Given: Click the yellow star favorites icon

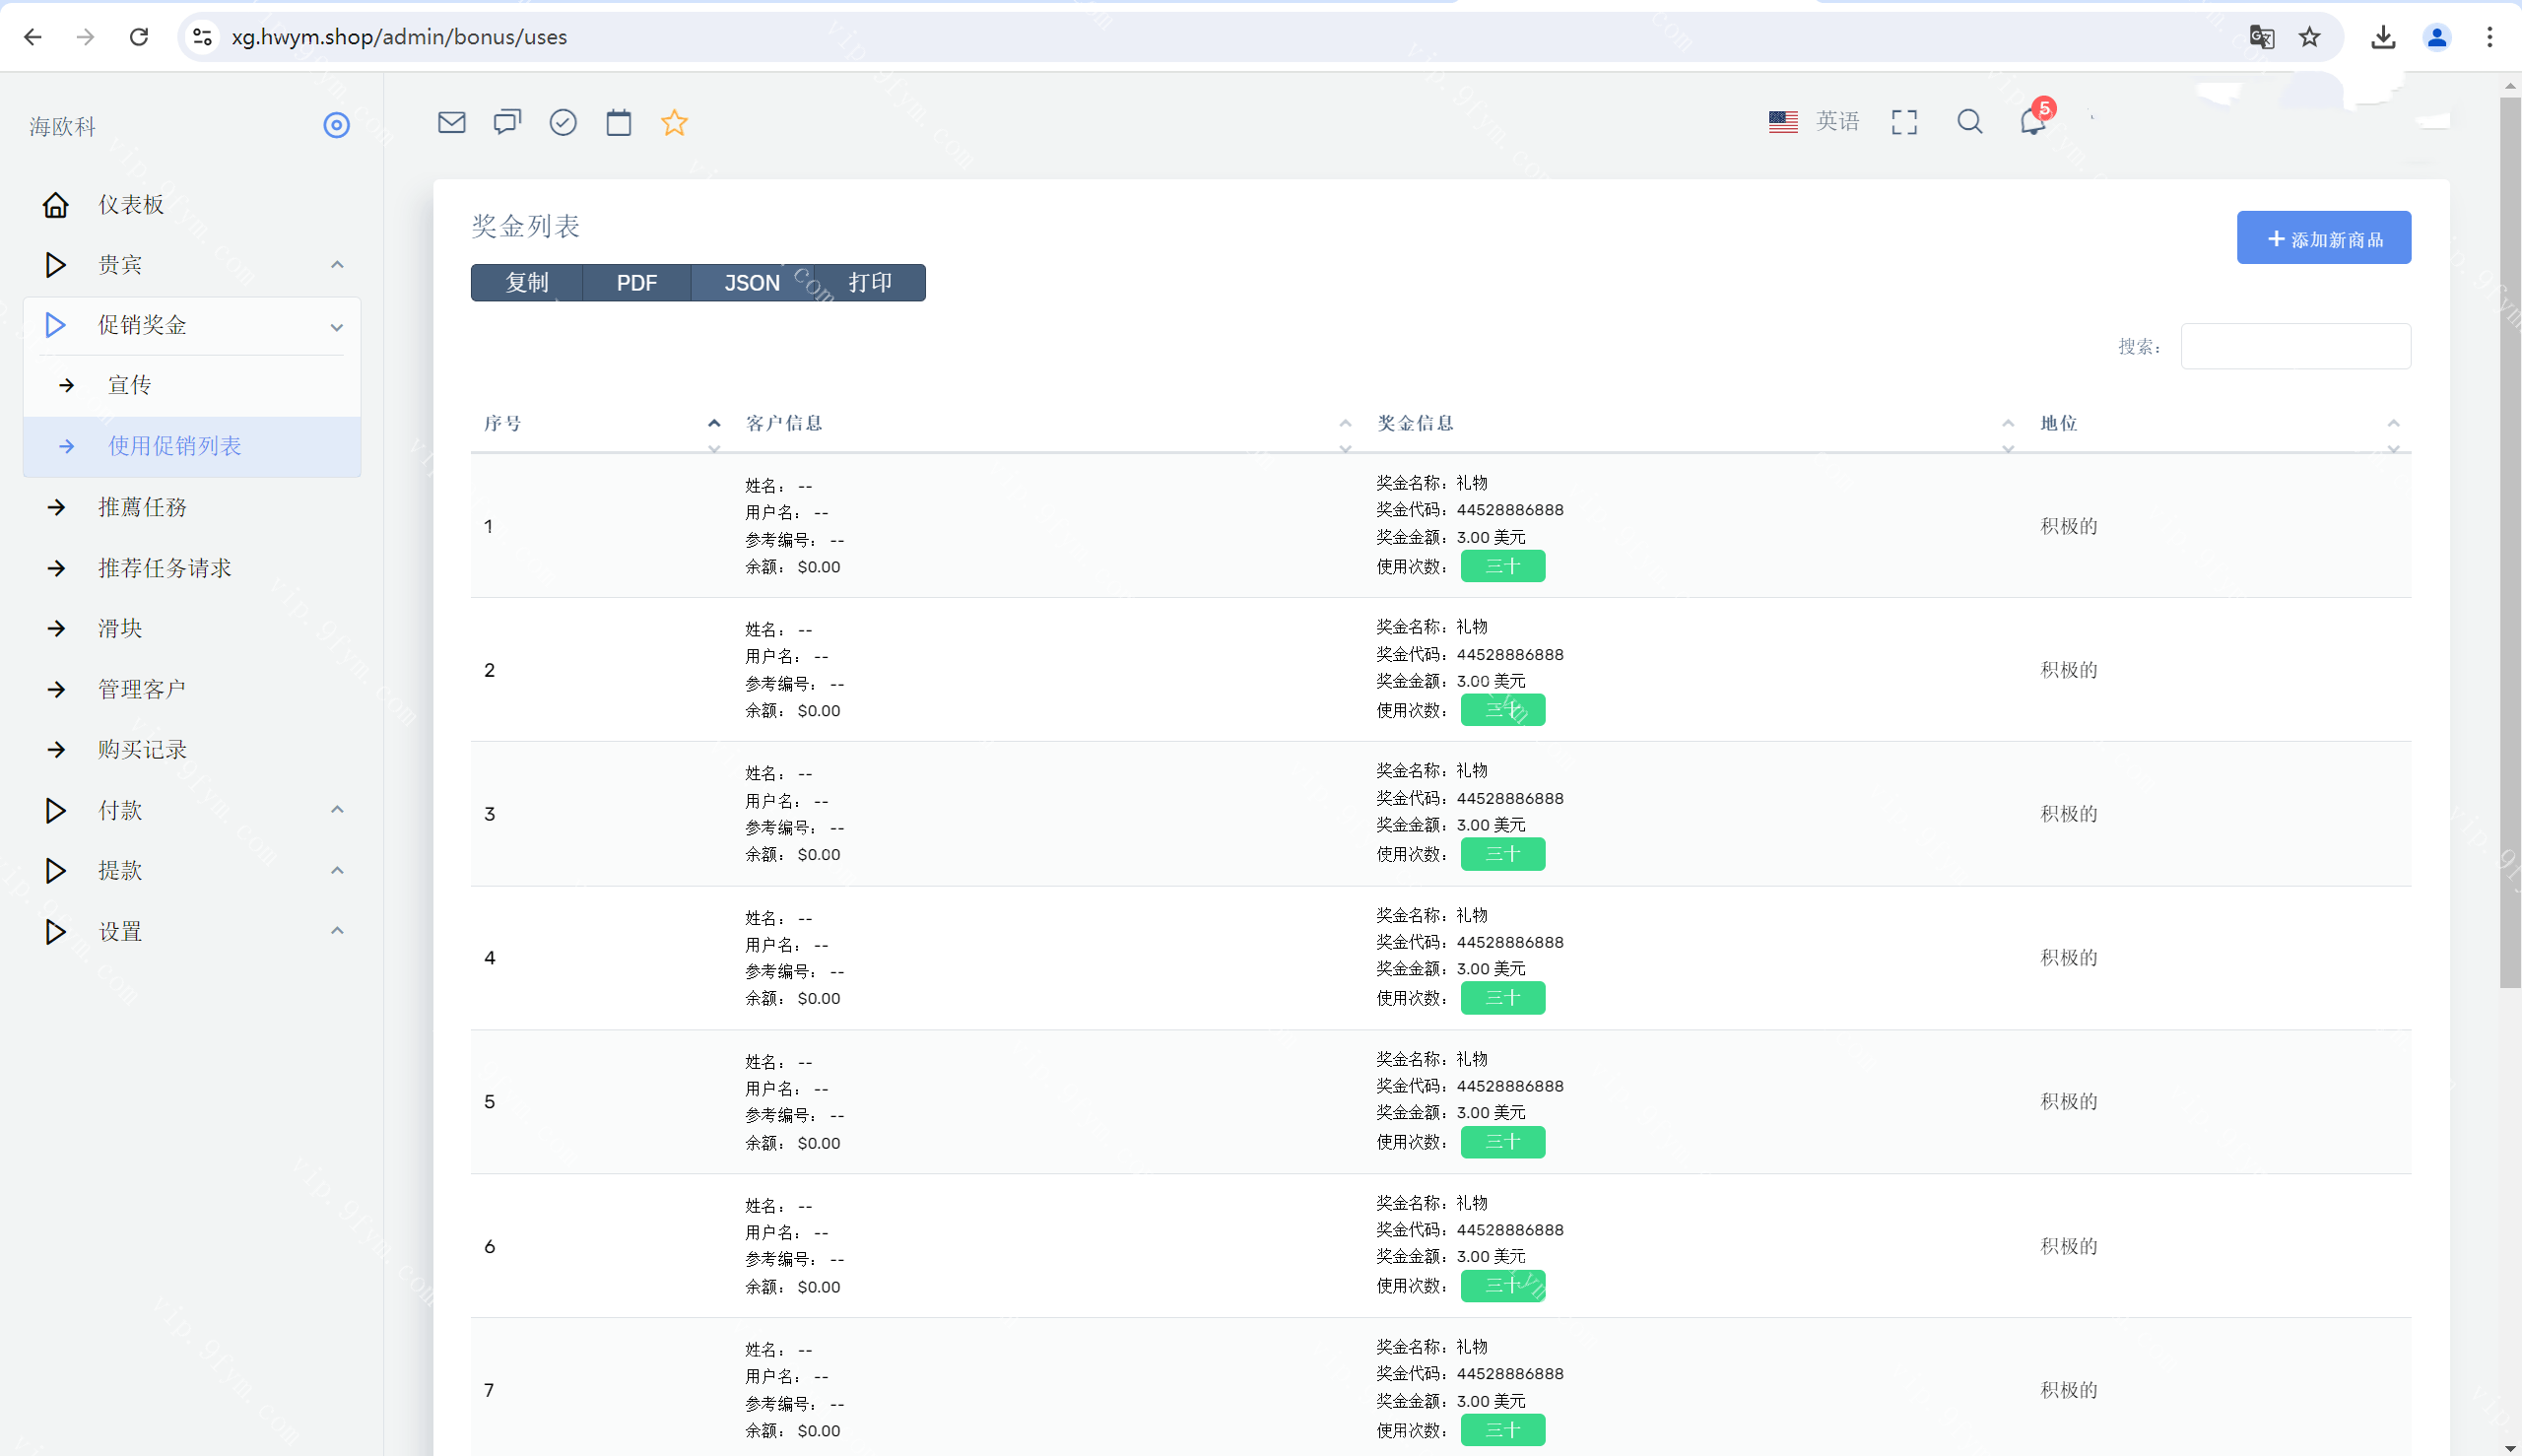Looking at the screenshot, I should (674, 122).
